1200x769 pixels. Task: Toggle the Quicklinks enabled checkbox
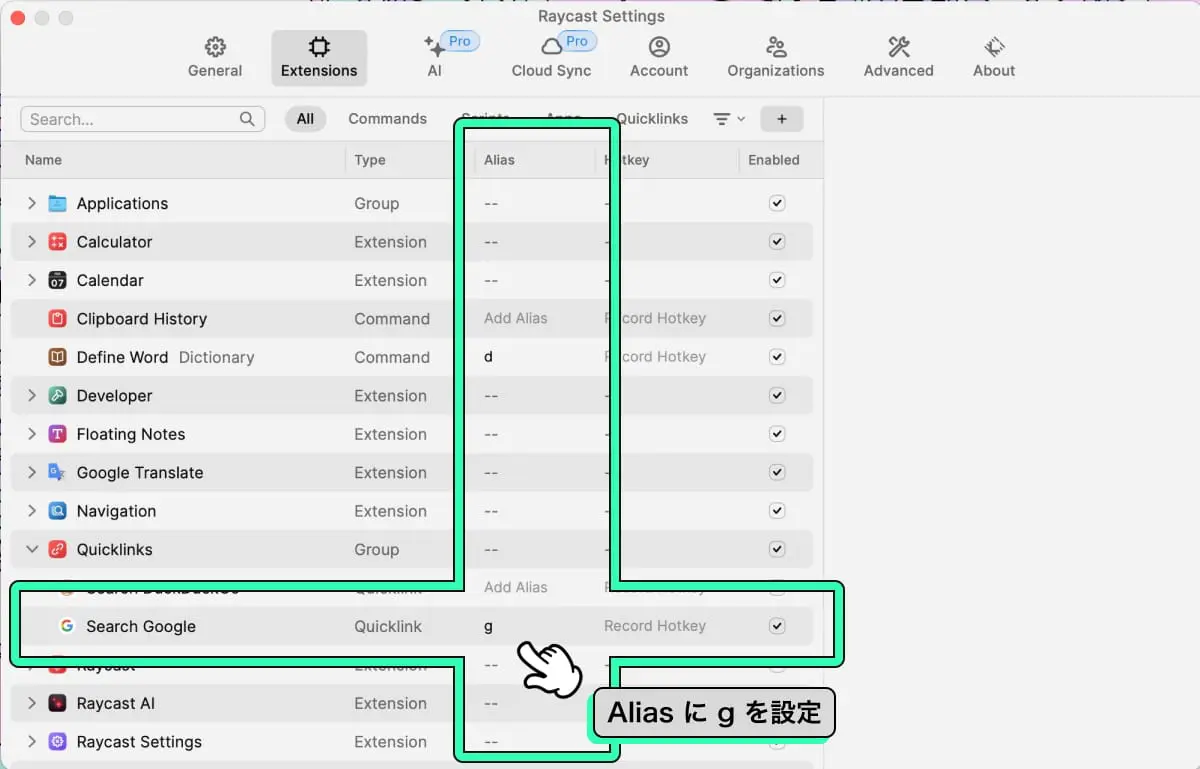pos(777,549)
